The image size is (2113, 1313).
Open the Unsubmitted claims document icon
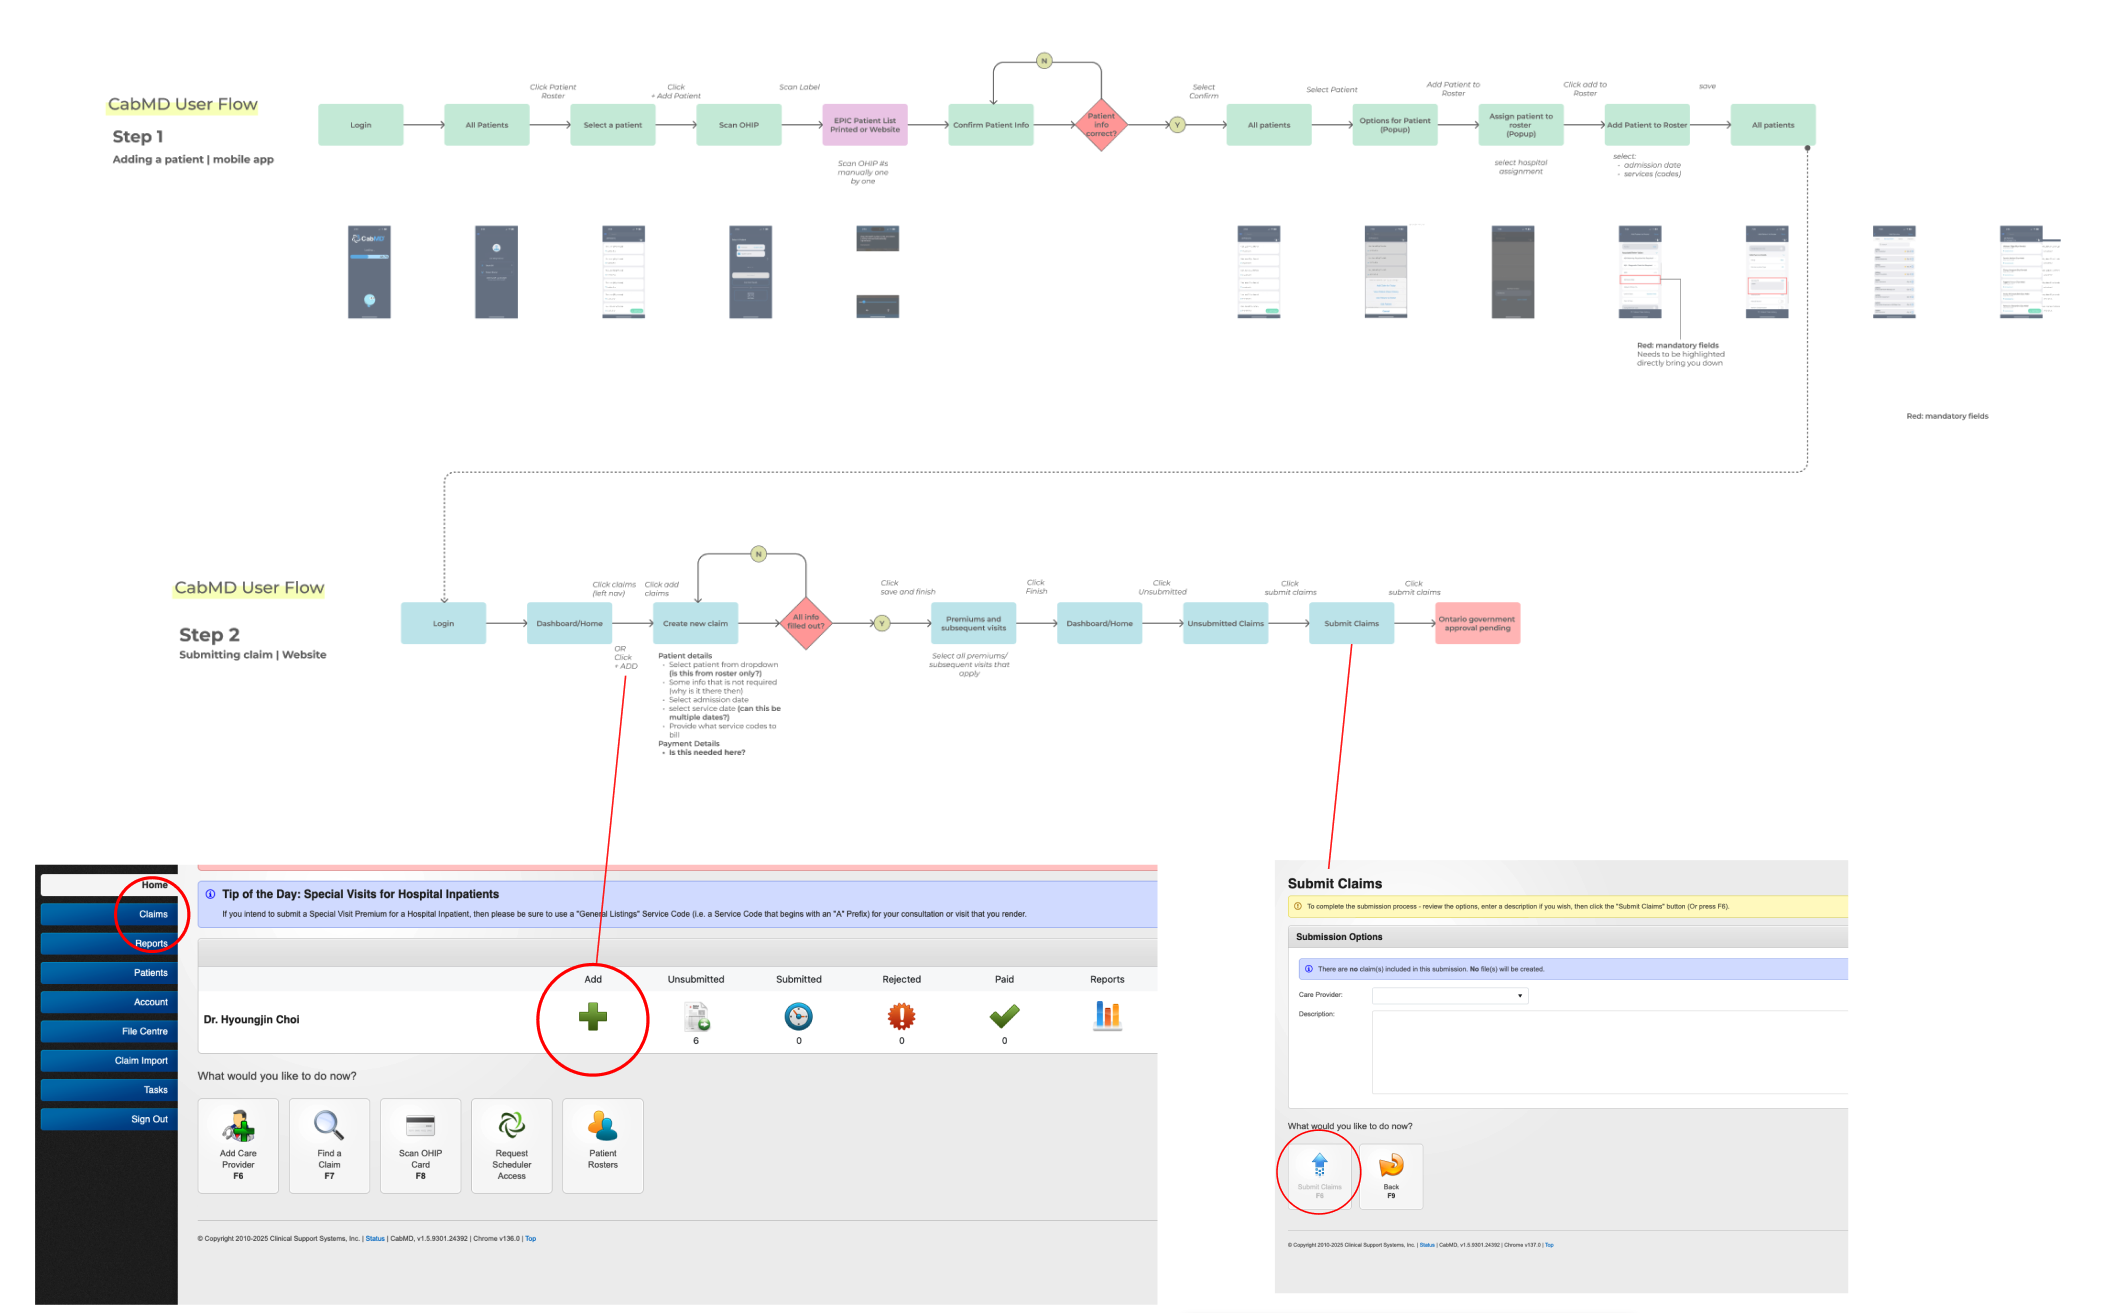[x=696, y=1017]
